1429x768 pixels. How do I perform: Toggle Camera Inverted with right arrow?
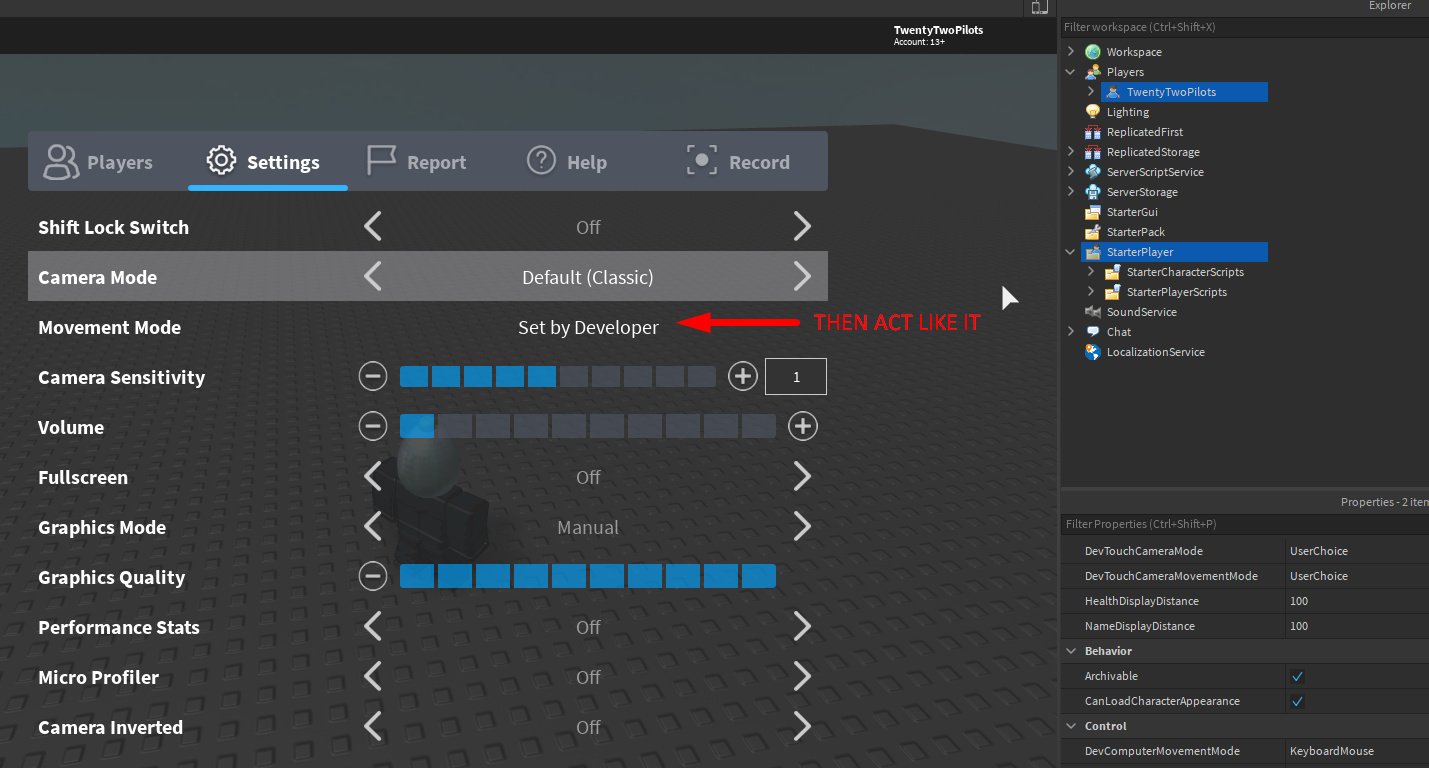coord(802,727)
